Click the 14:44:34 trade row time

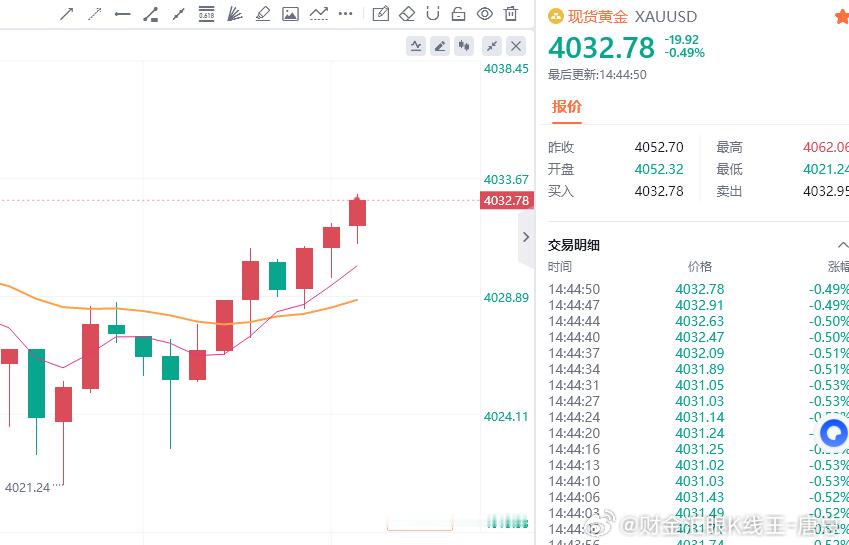[574, 369]
